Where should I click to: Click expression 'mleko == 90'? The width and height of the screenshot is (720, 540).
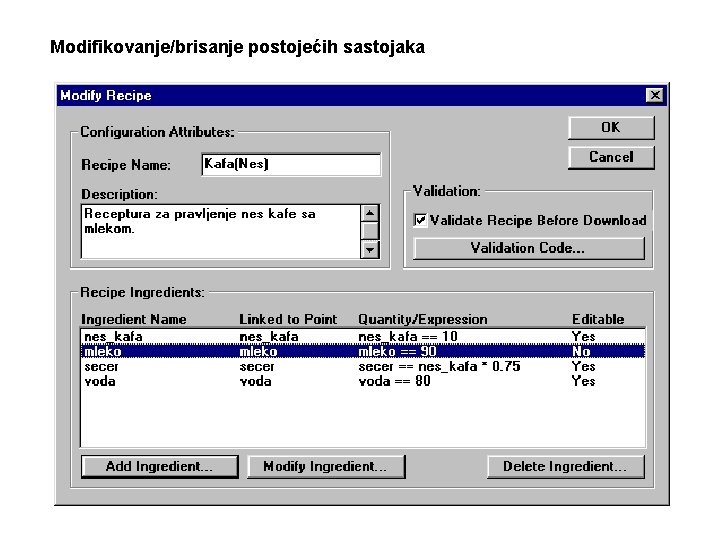tap(397, 352)
